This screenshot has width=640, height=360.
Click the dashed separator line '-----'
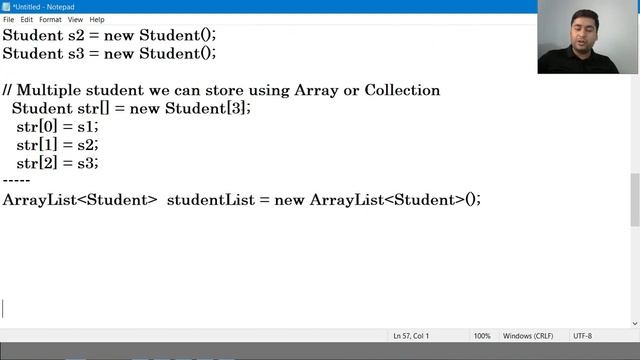pyautogui.click(x=16, y=180)
